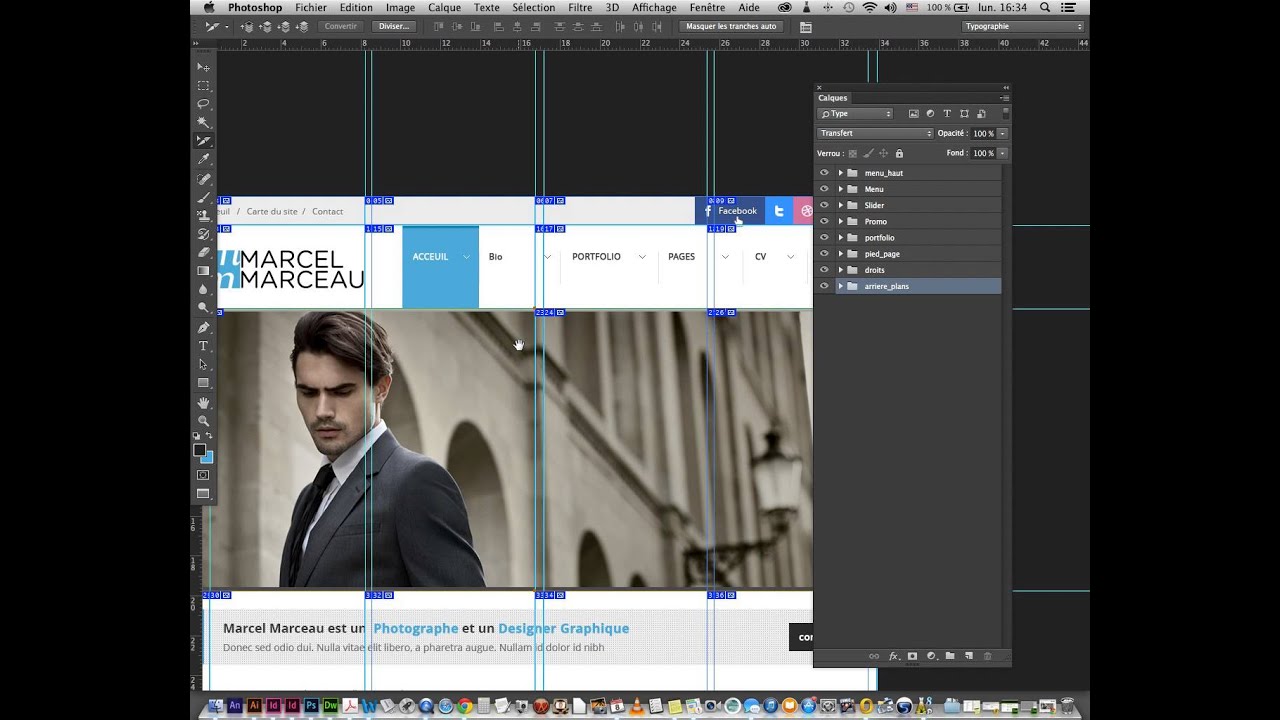The image size is (1280, 720).
Task: Open the Calque menu
Action: 445,7
